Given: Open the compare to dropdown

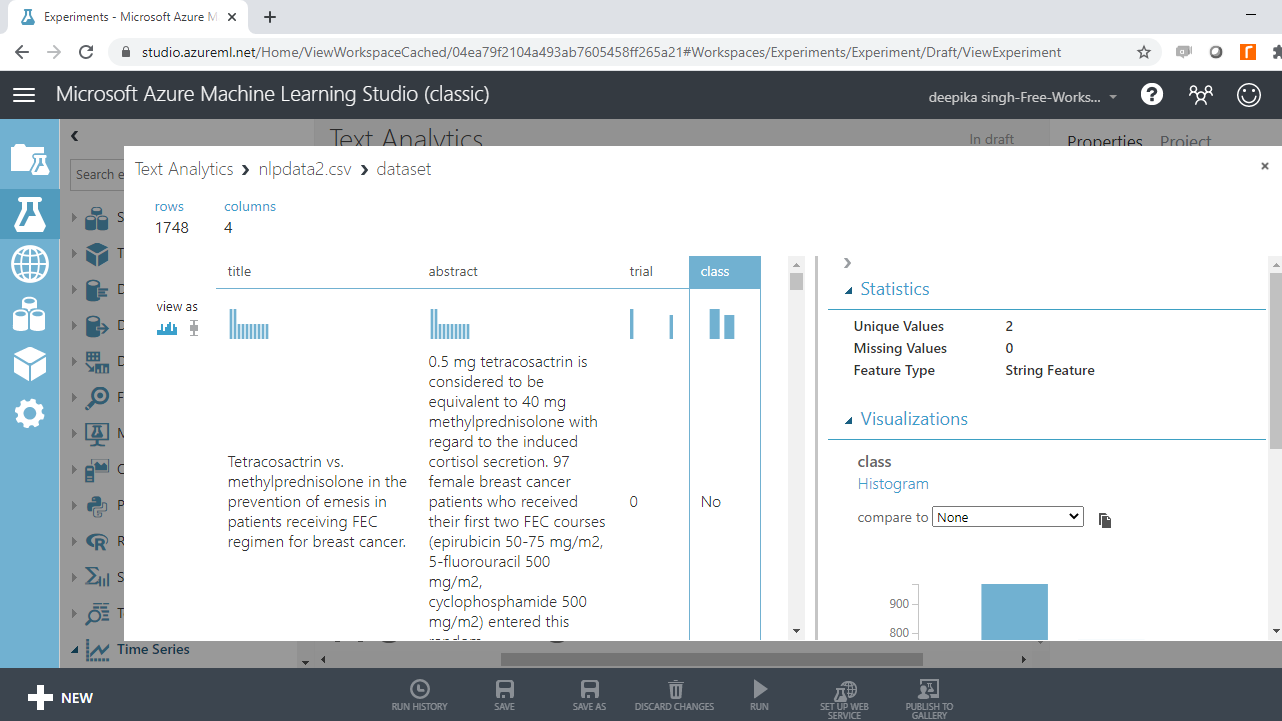Looking at the screenshot, I should coord(1008,517).
